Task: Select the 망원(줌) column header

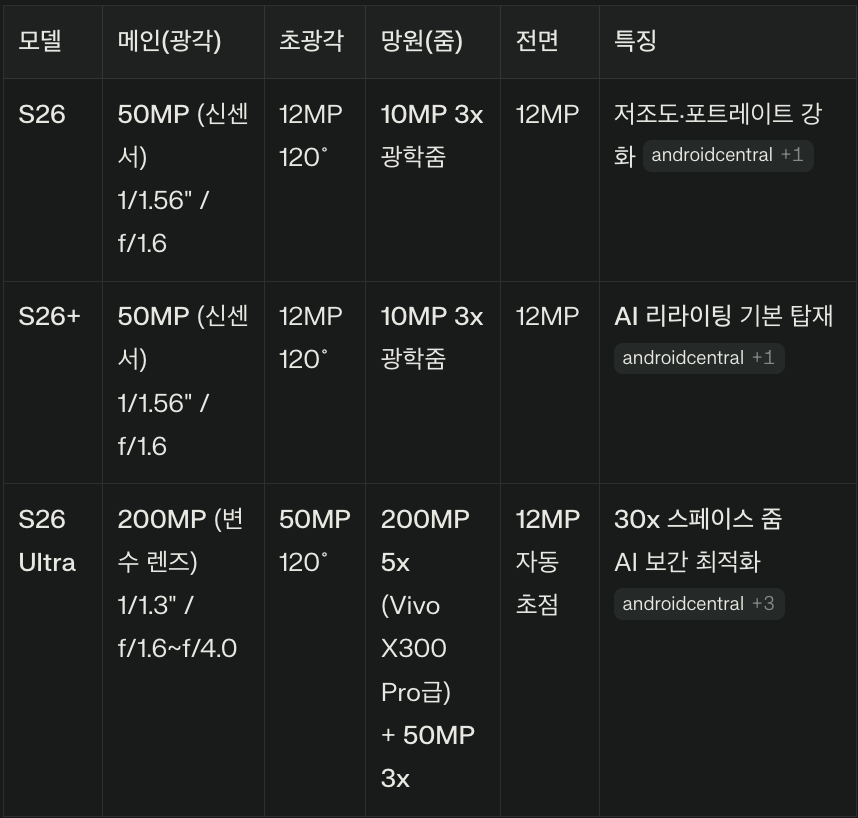Action: 423,41
